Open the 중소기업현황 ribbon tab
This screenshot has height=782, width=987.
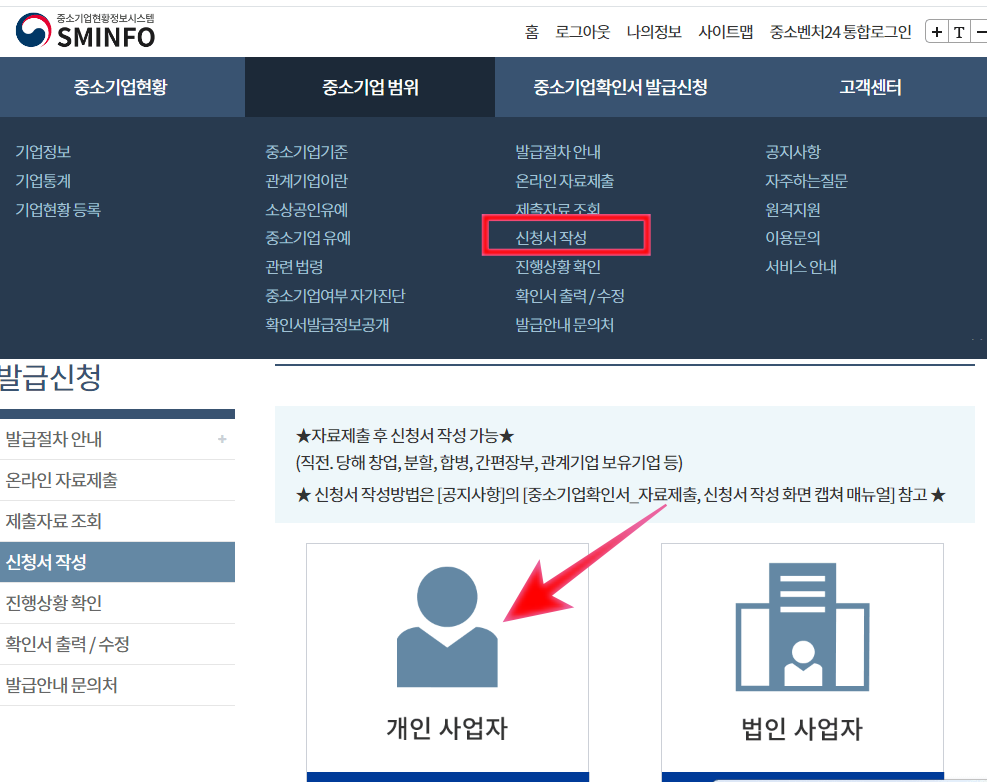[x=121, y=87]
